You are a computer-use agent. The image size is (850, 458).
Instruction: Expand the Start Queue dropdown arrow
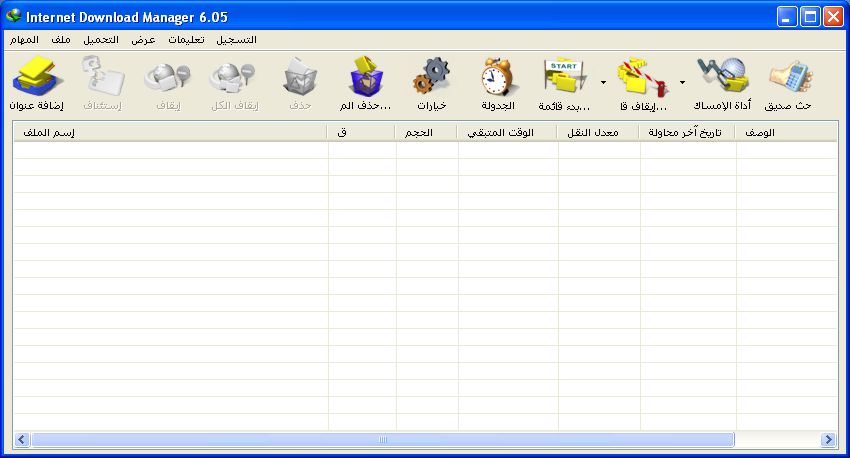click(603, 82)
